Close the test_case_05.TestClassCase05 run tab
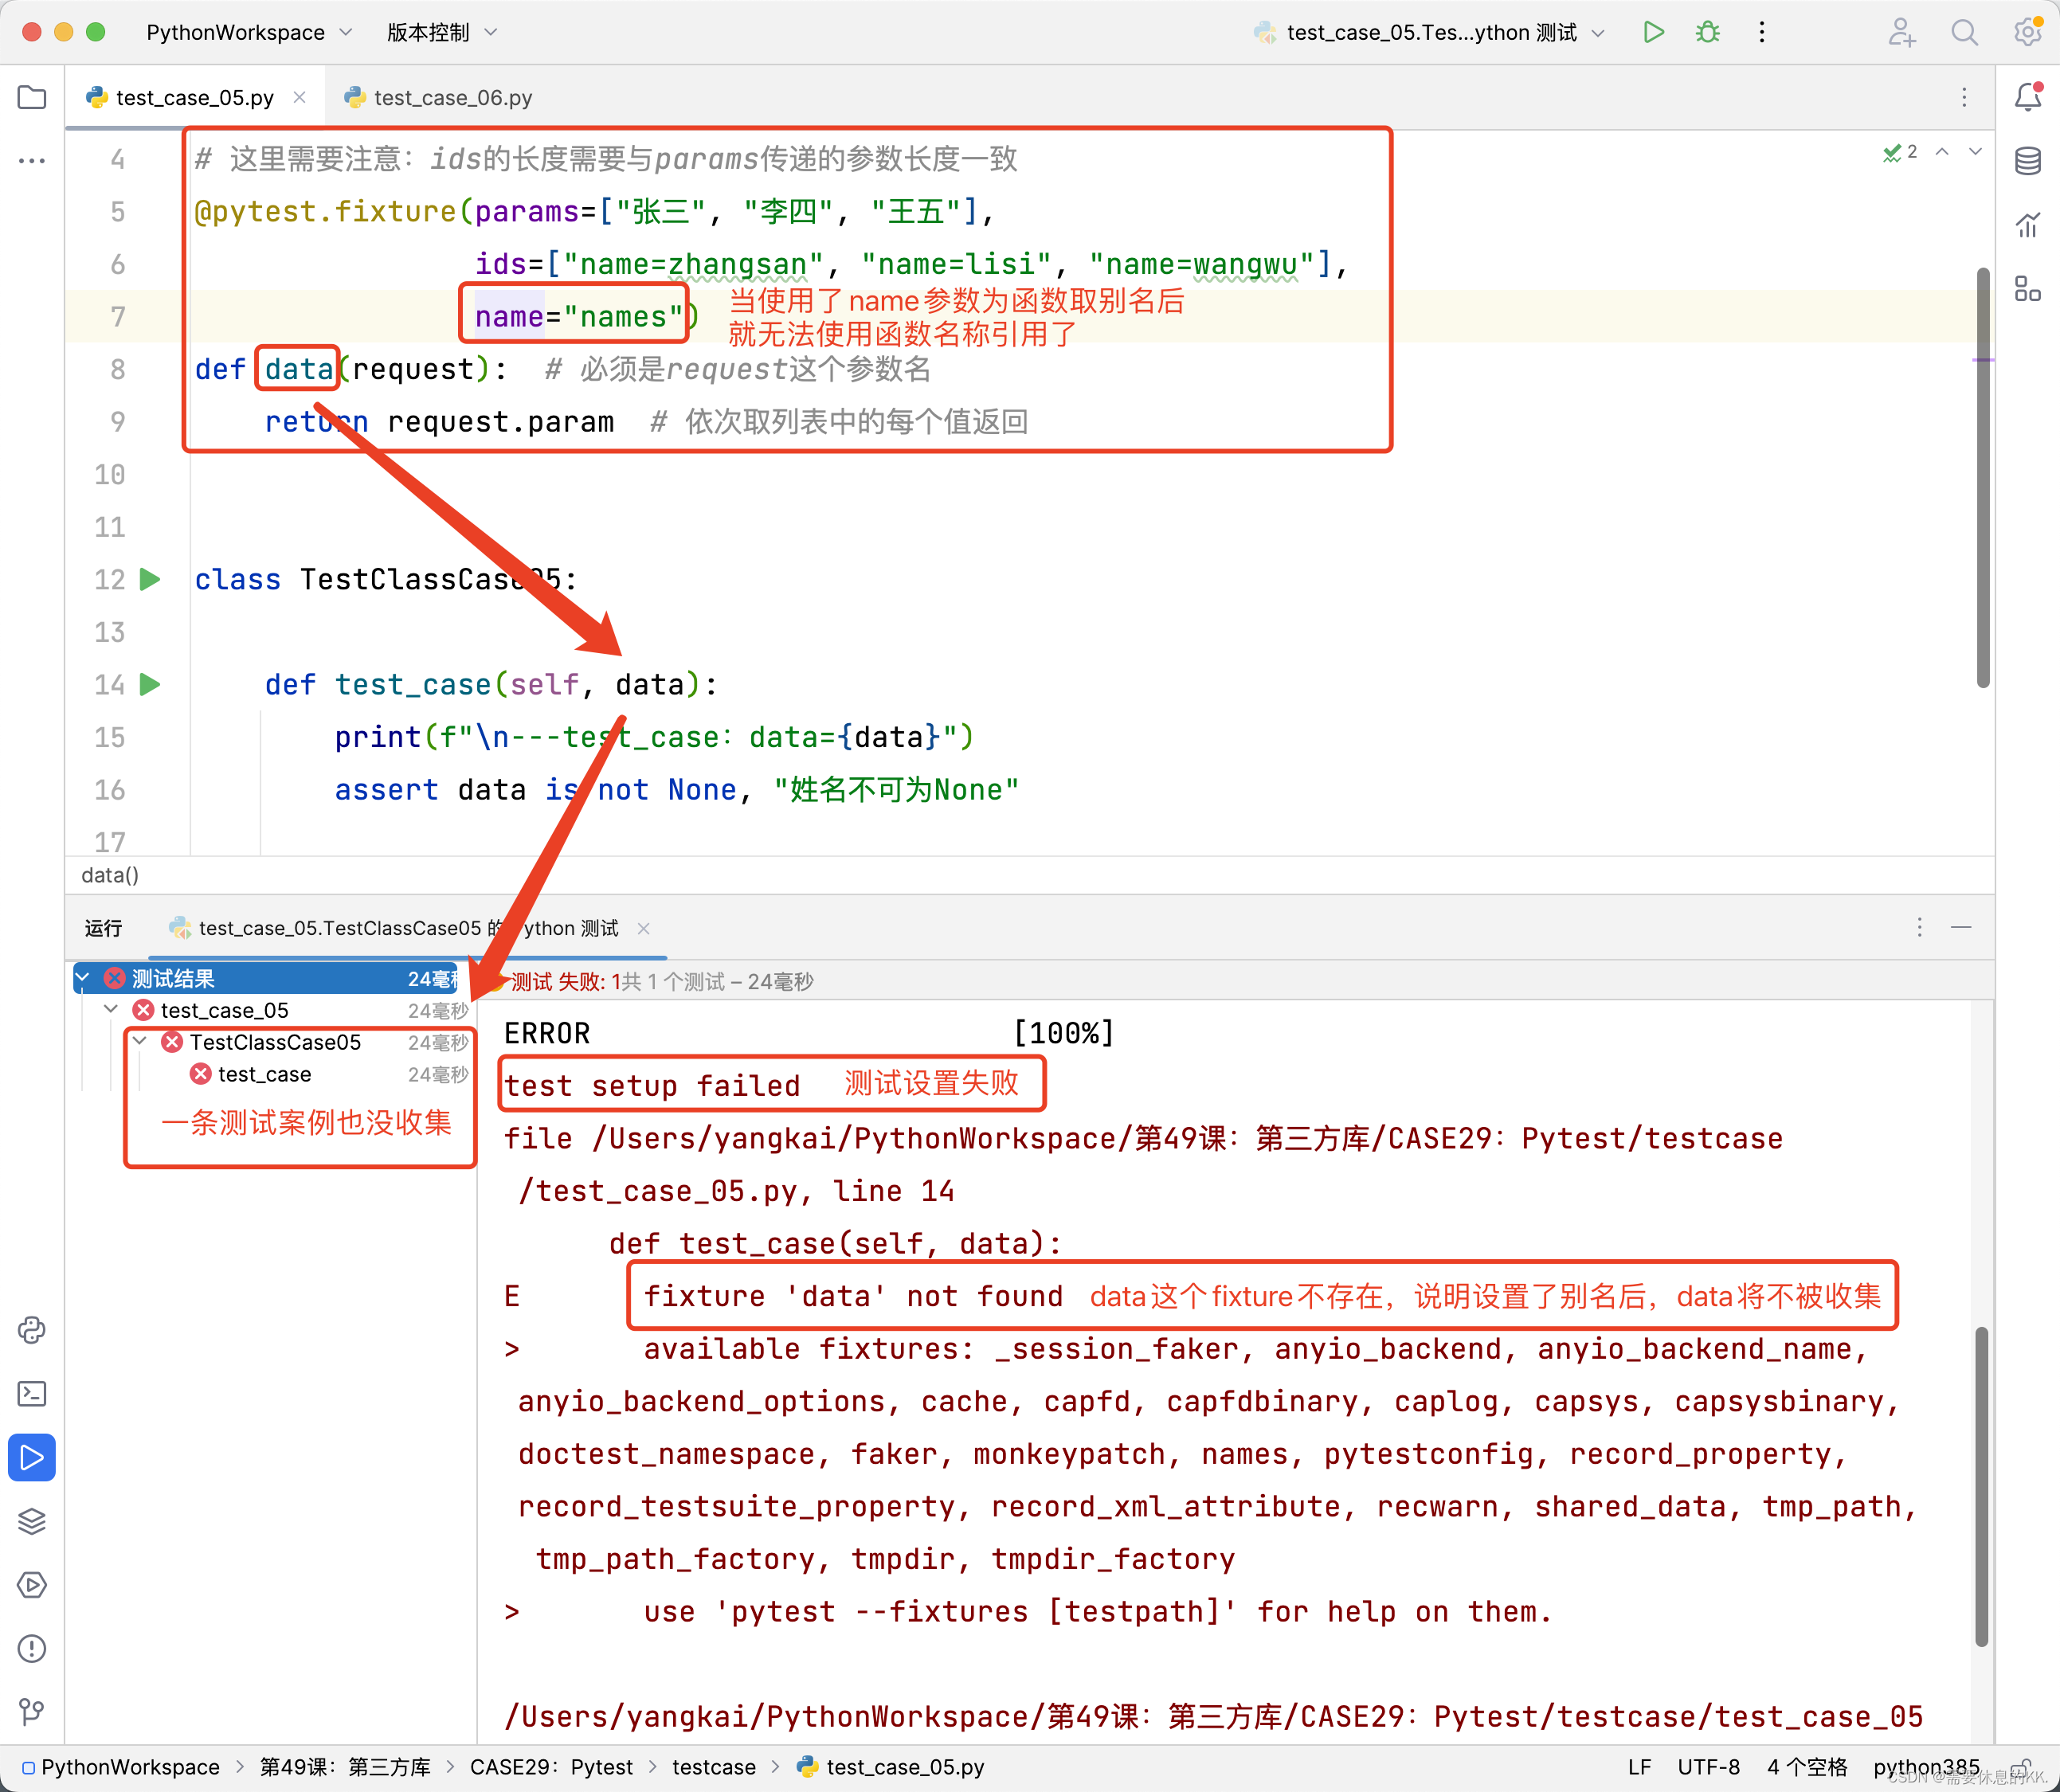2060x1792 pixels. click(644, 928)
